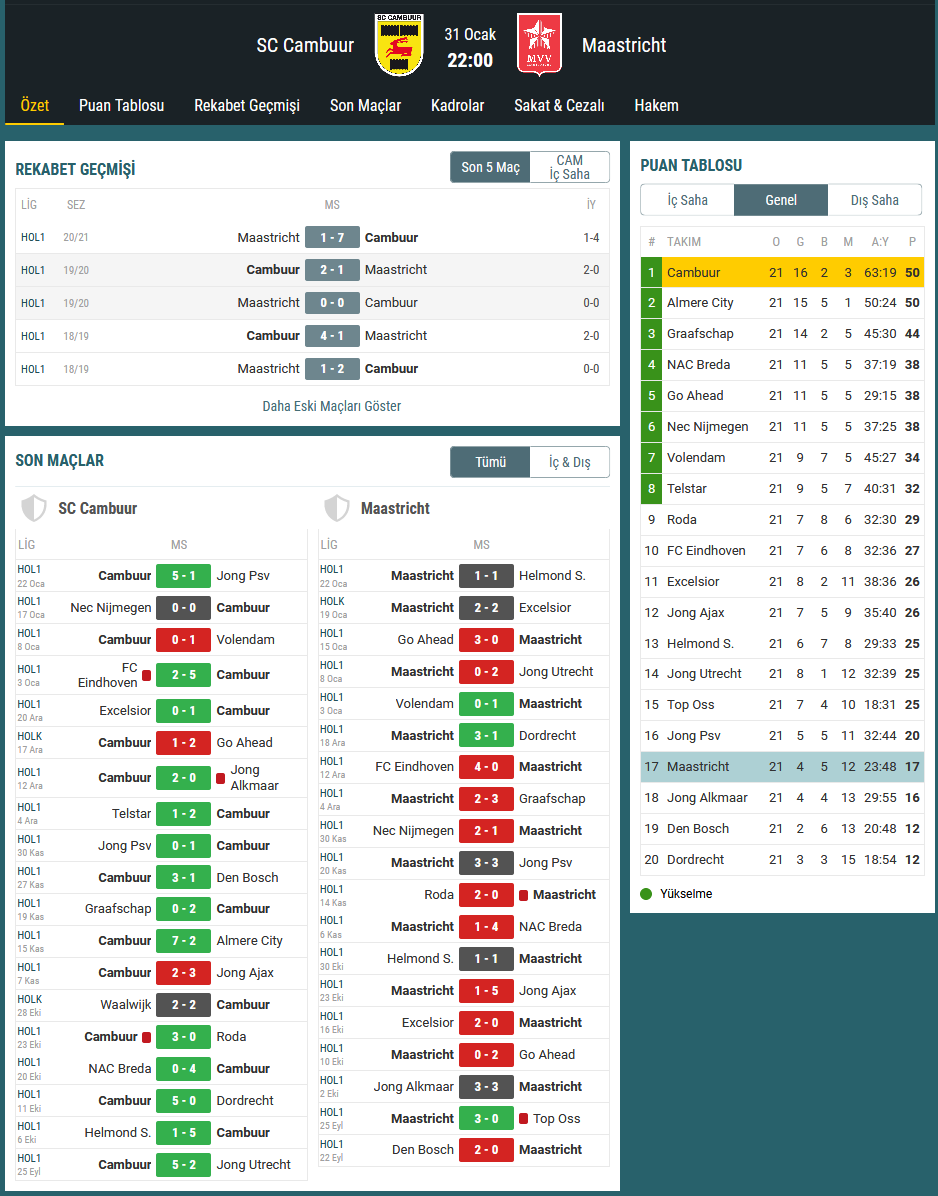The height and width of the screenshot is (1196, 938).
Task: Click the 3 - 0 Maastricht vs Top Oss score
Action: click(x=486, y=1119)
